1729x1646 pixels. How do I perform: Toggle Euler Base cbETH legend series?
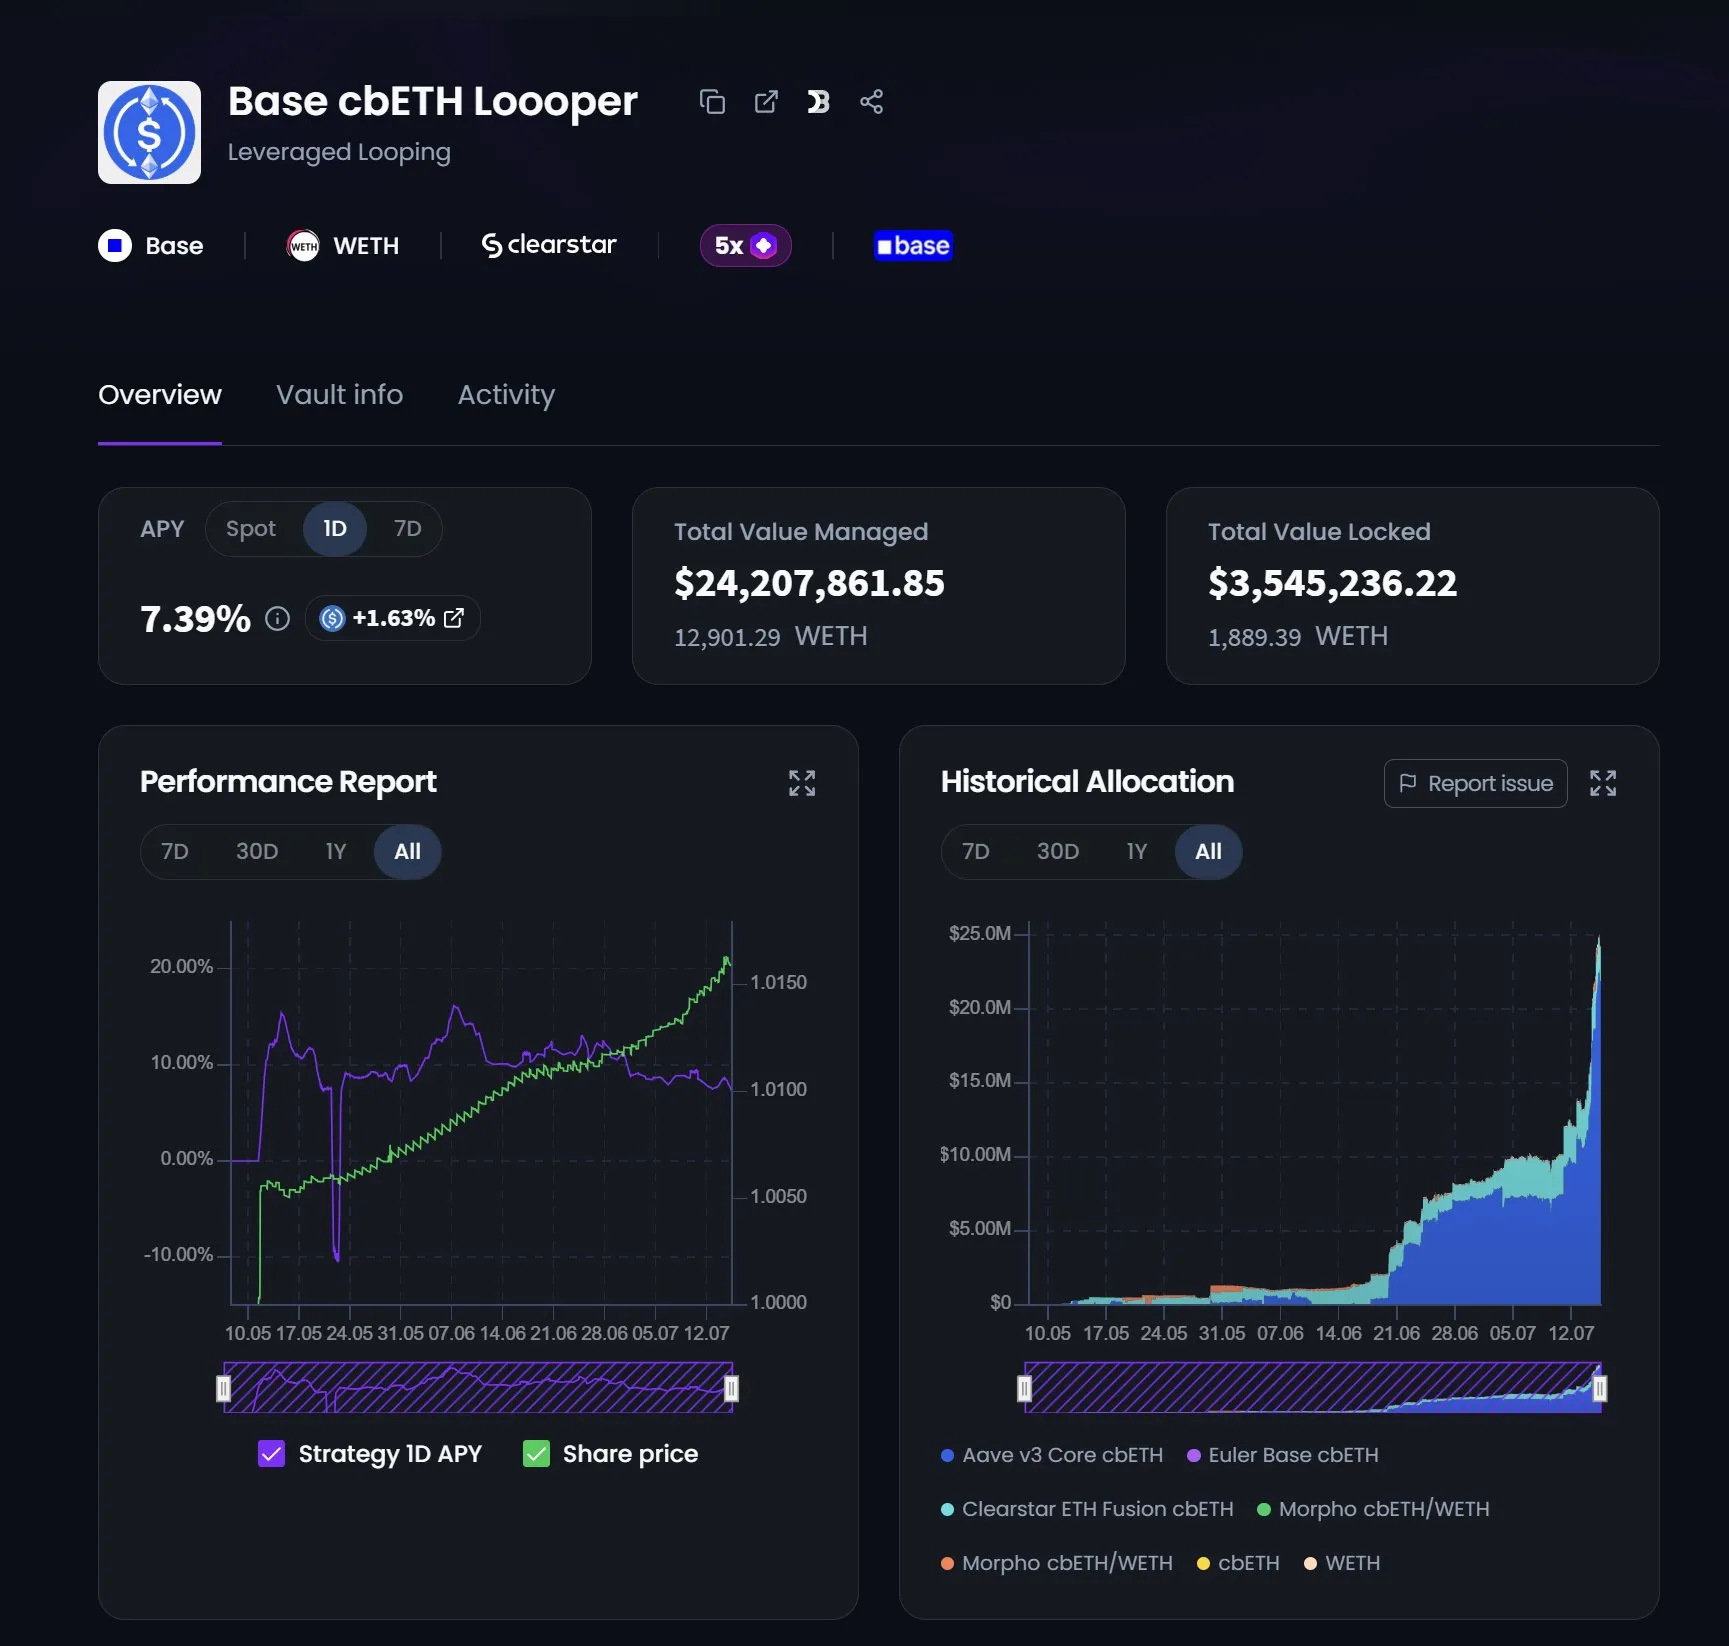click(1282, 1455)
